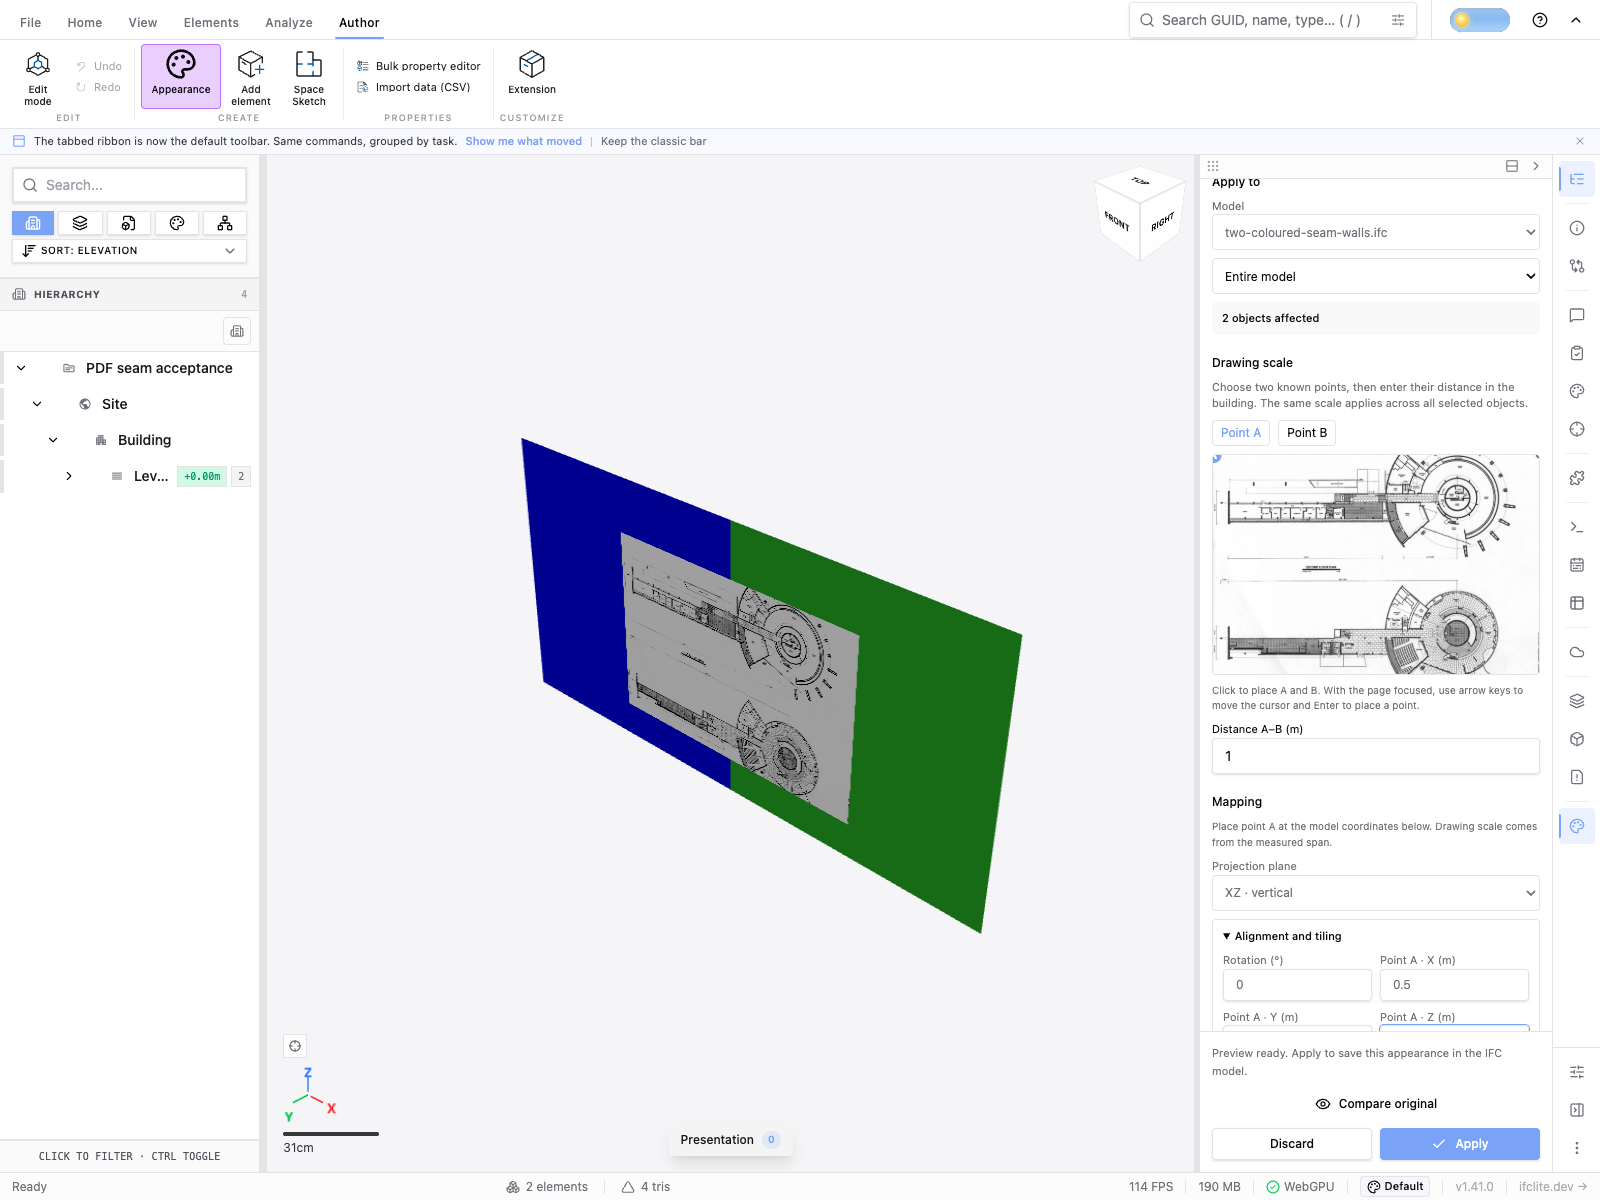Switch to the Elements ribbon tab

pos(211,22)
